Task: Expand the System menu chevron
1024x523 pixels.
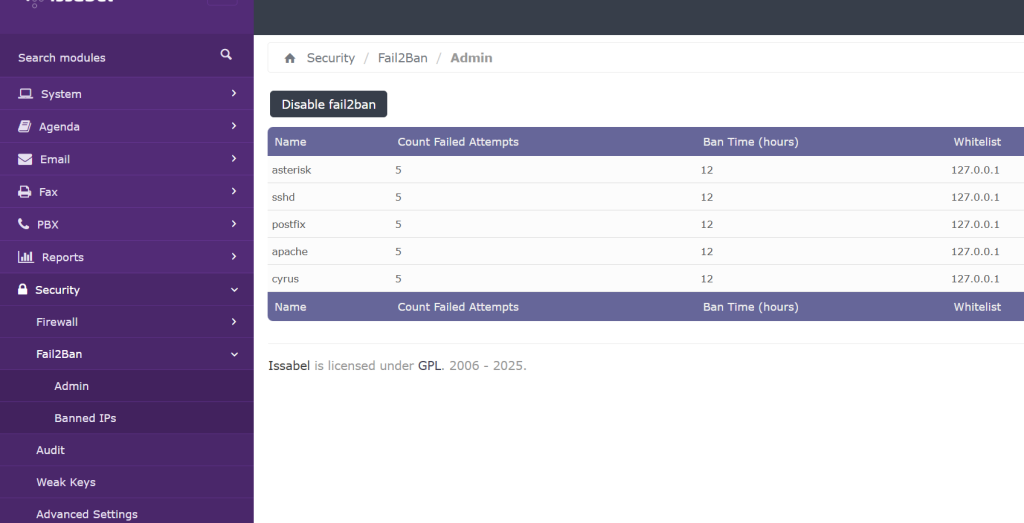Action: [234, 93]
